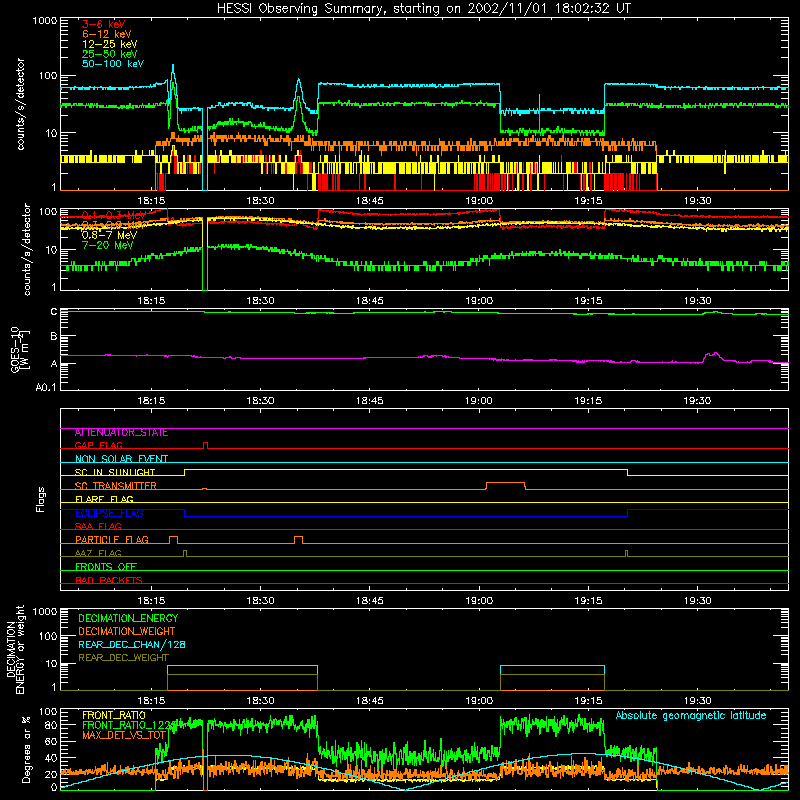This screenshot has width=800, height=800.
Task: Click the 'ATTENUATOR_STATE' flag label
Action: (x=121, y=433)
